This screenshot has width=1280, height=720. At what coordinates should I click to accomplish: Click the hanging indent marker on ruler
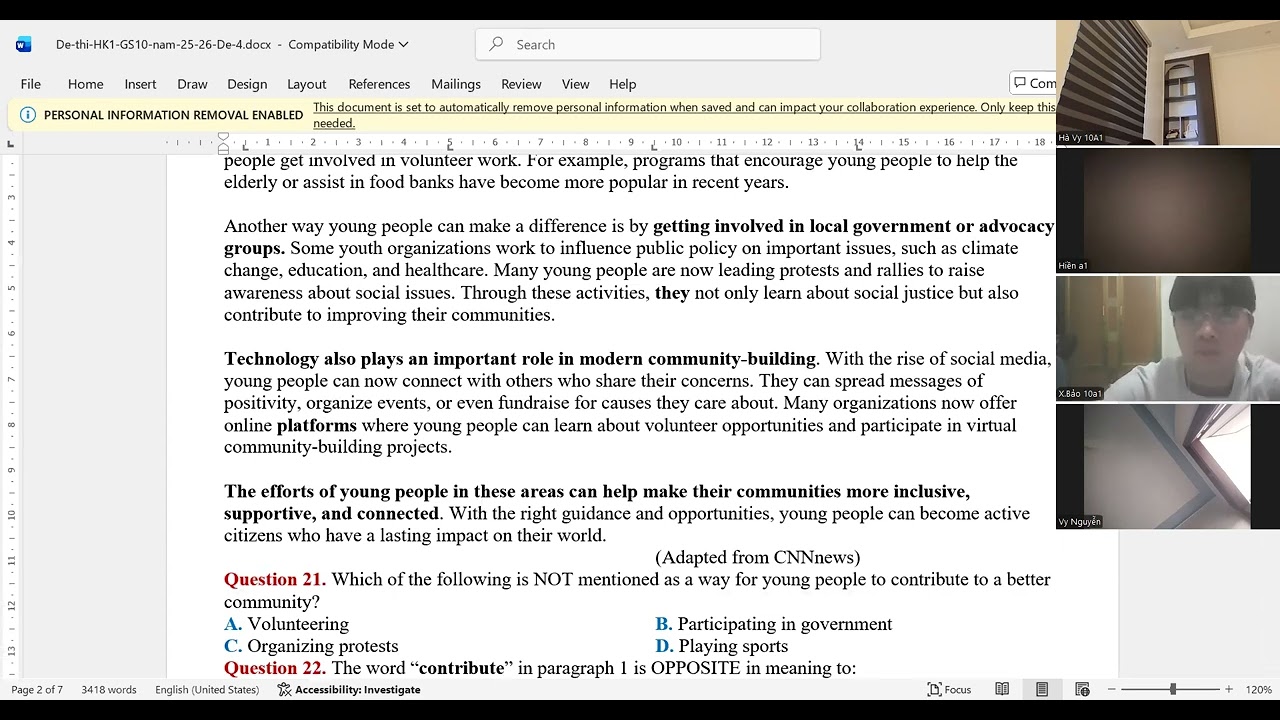[x=223, y=147]
